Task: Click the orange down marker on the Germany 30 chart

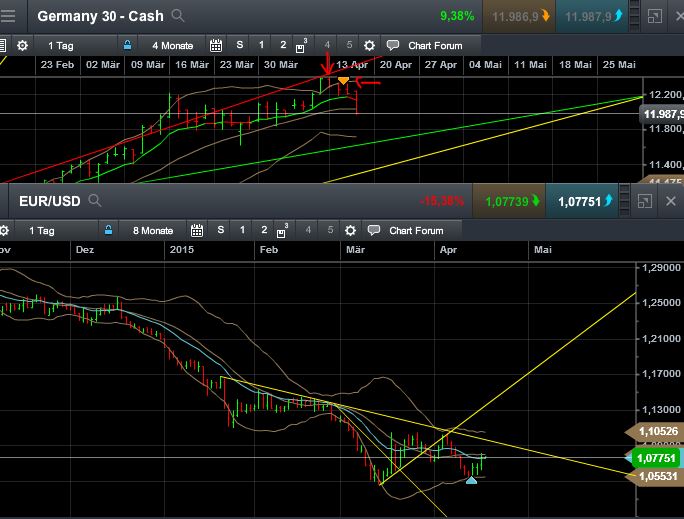Action: [343, 81]
